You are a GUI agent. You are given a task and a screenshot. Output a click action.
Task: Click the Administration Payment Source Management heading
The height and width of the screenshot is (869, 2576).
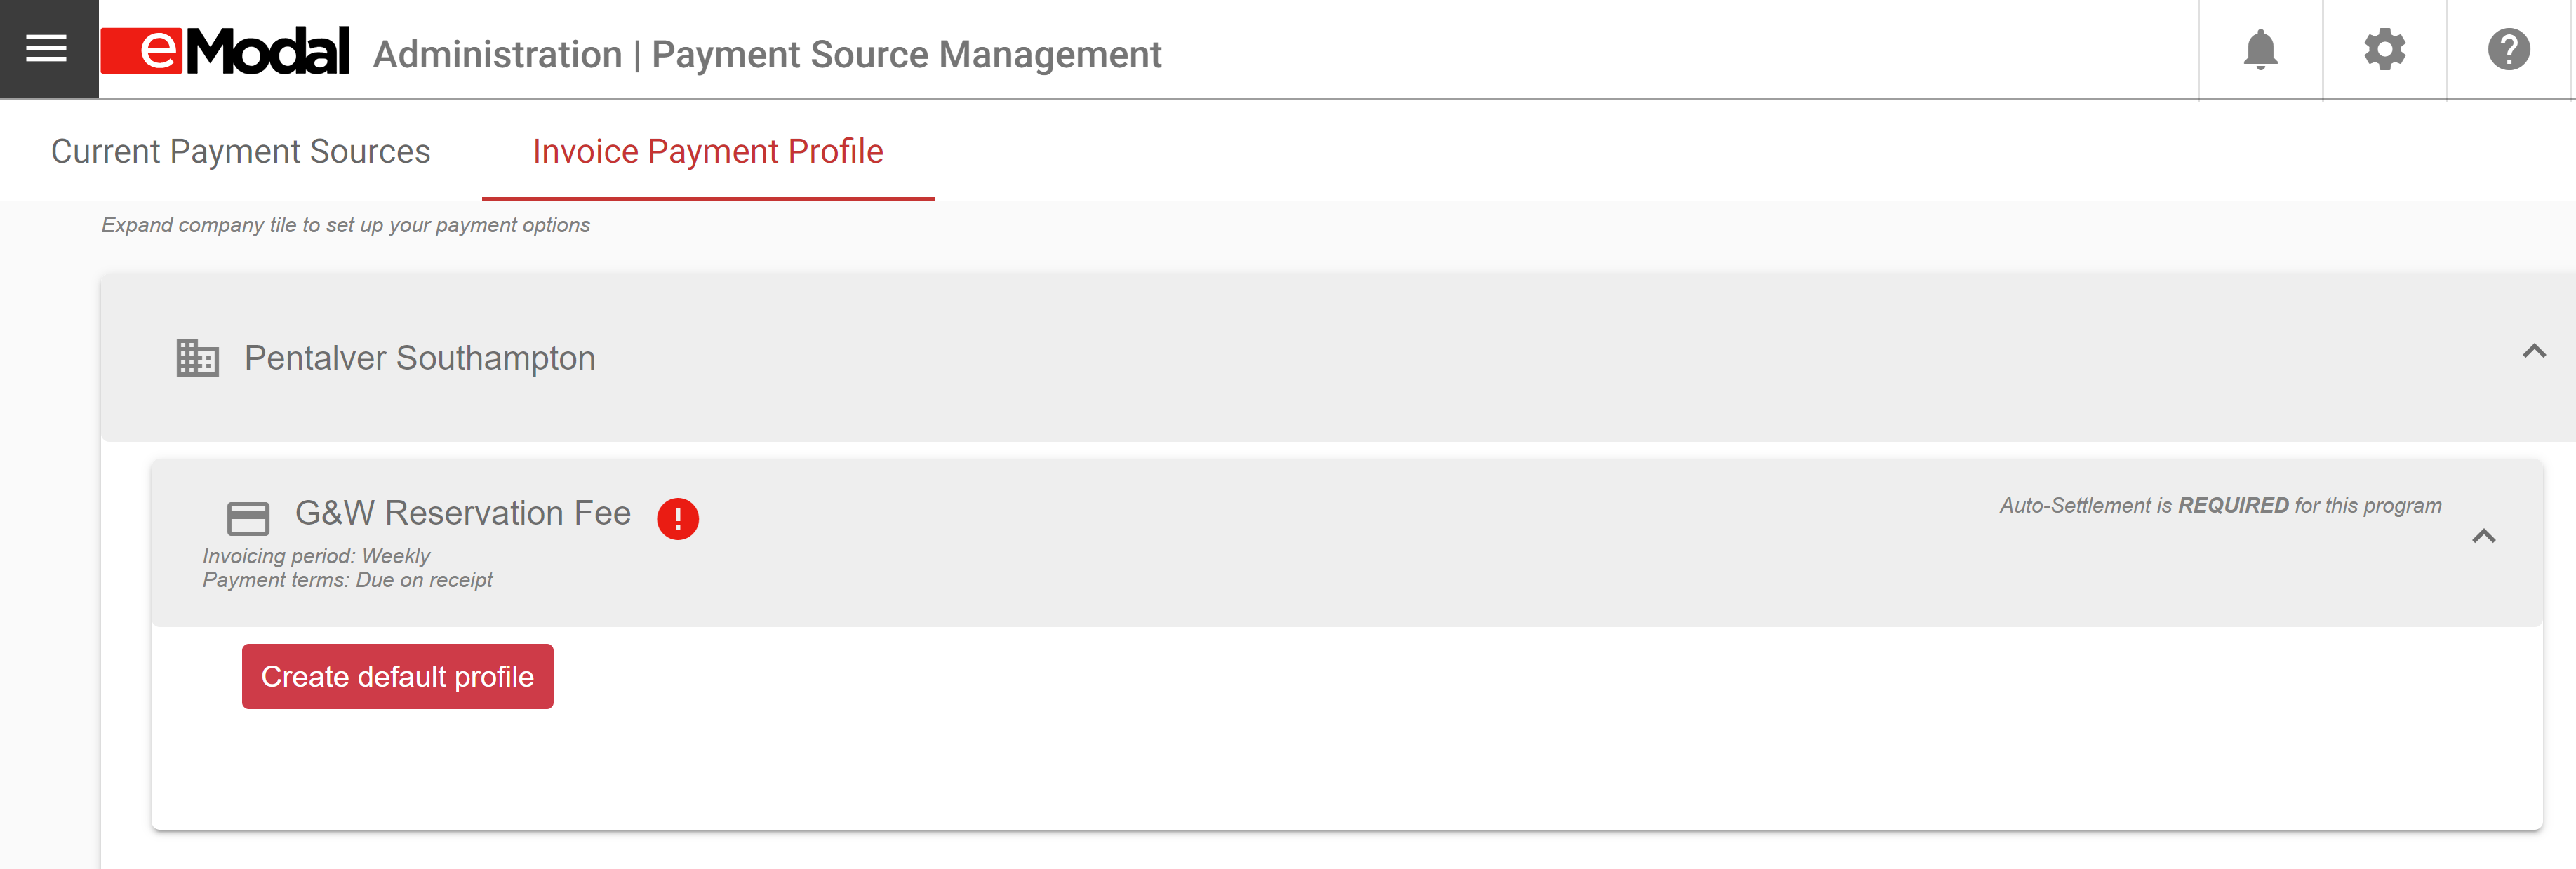(x=767, y=54)
